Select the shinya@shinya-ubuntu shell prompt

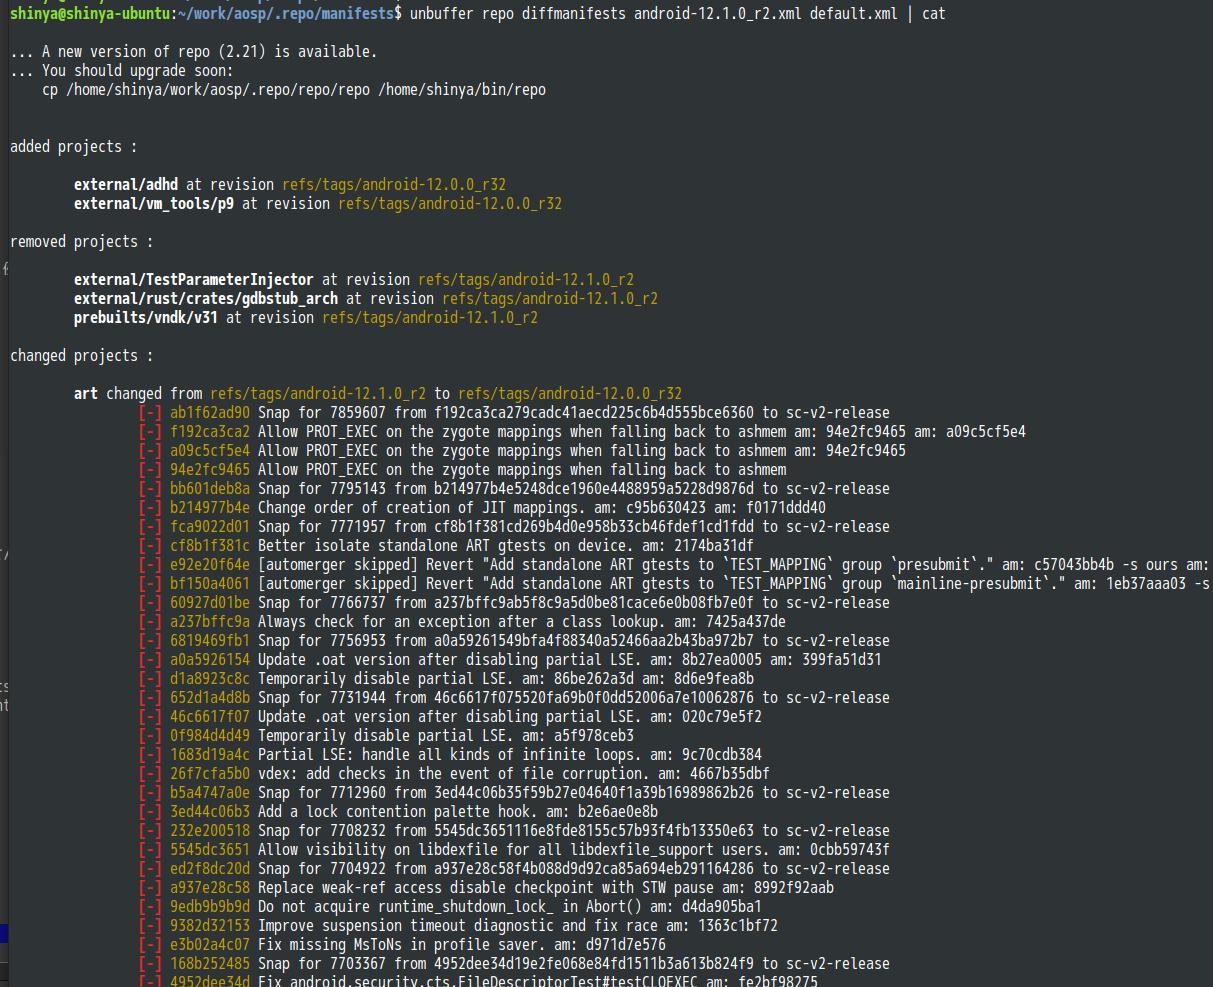tap(87, 13)
